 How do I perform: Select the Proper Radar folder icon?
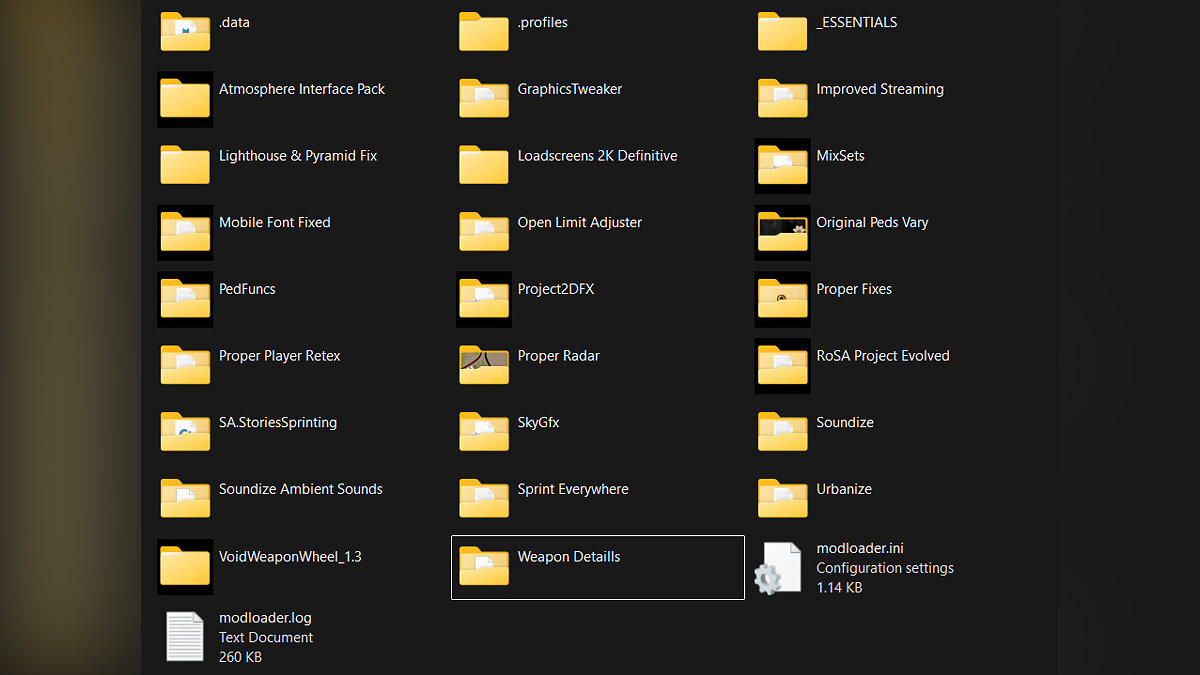click(x=484, y=365)
